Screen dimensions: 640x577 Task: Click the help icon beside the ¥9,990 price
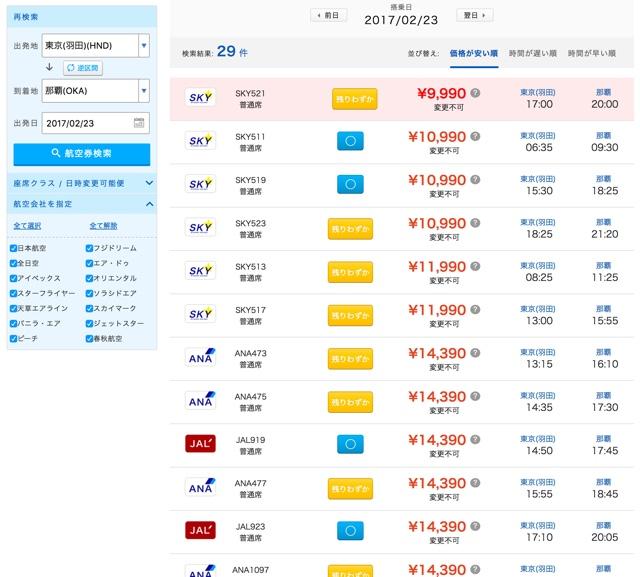(475, 93)
